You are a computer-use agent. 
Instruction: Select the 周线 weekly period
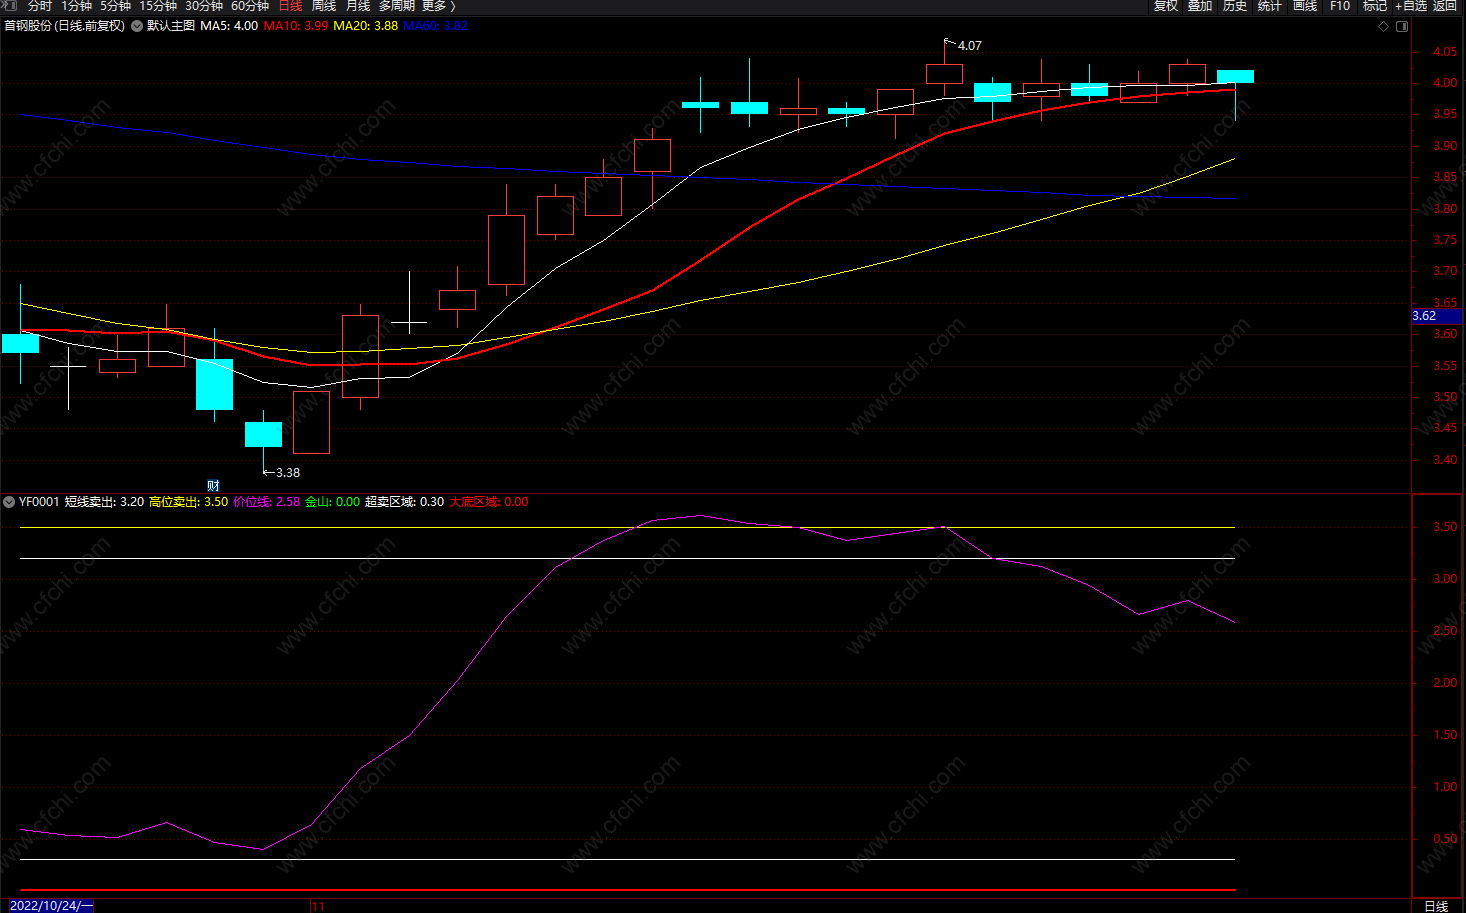tap(324, 6)
